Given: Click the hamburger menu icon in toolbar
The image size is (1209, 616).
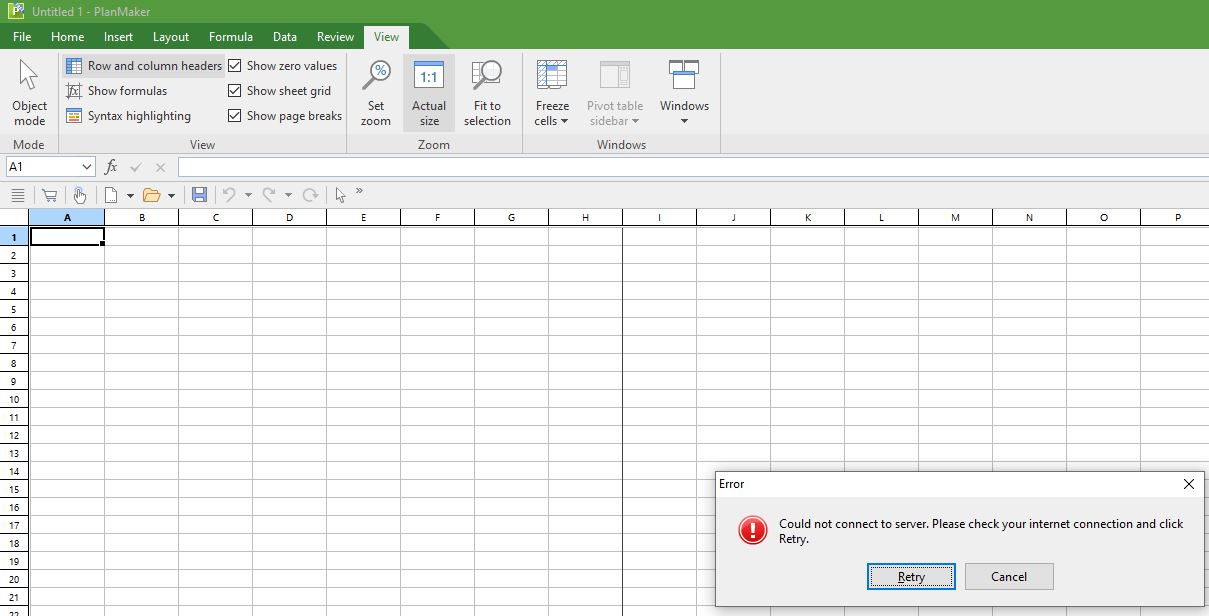Looking at the screenshot, I should pos(17,195).
